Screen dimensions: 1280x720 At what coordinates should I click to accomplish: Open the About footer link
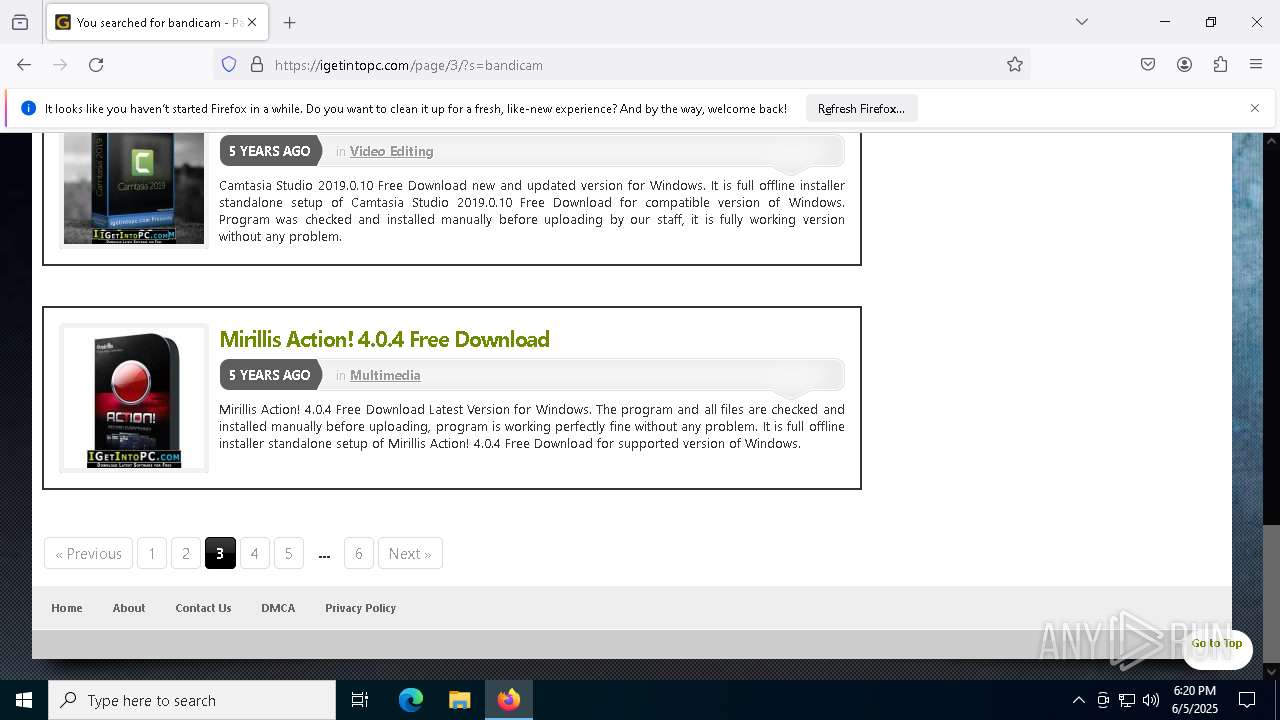pyautogui.click(x=129, y=608)
